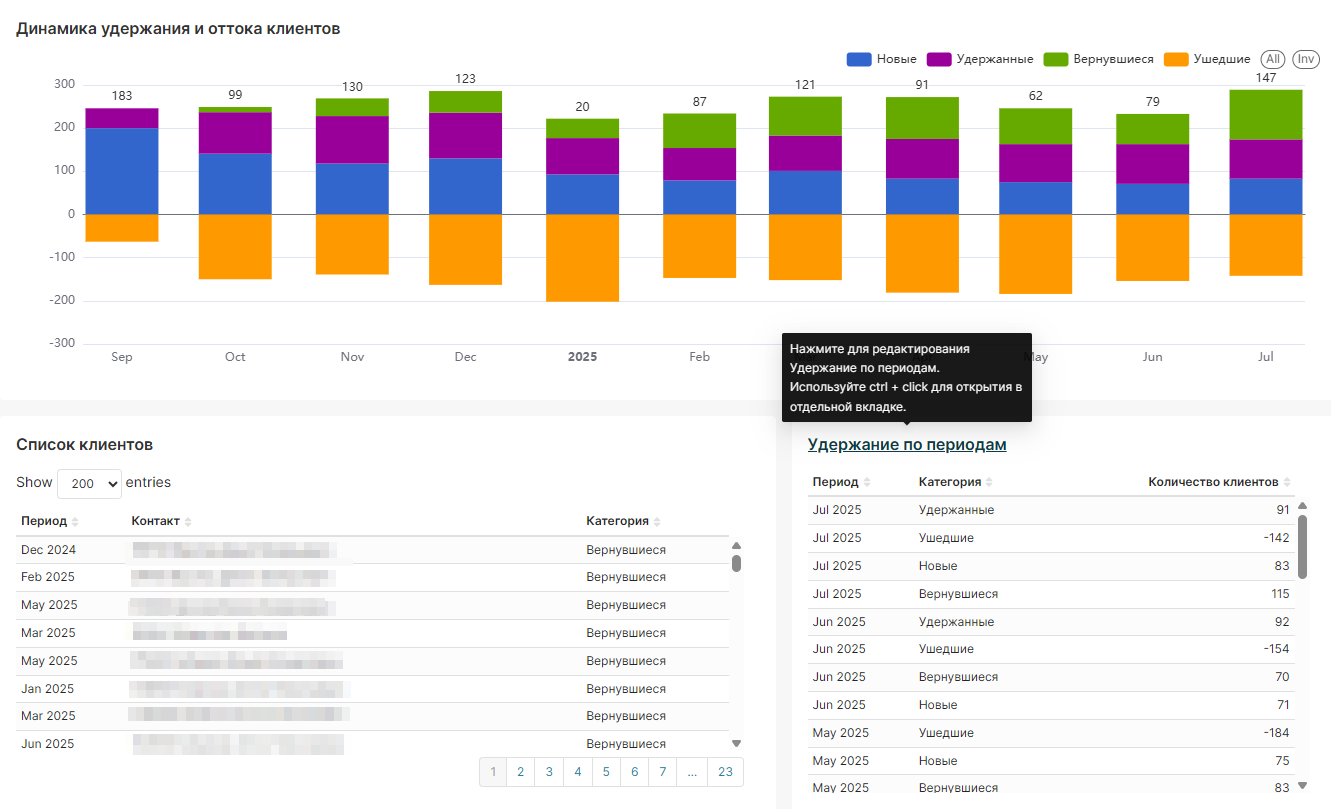
Task: Open page 3 in the client list pagination
Action: [549, 772]
